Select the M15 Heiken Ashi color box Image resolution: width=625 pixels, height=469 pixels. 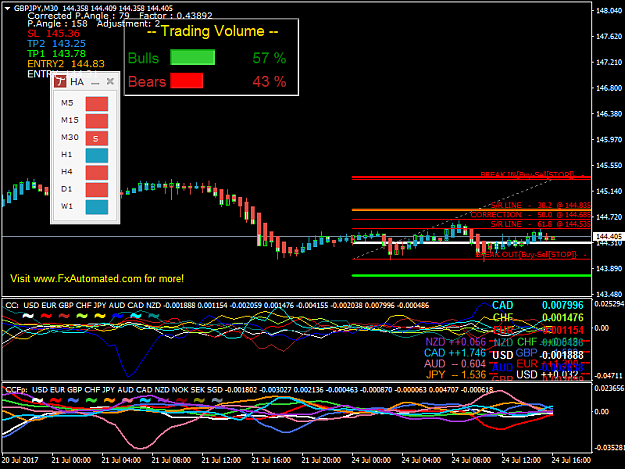97,121
